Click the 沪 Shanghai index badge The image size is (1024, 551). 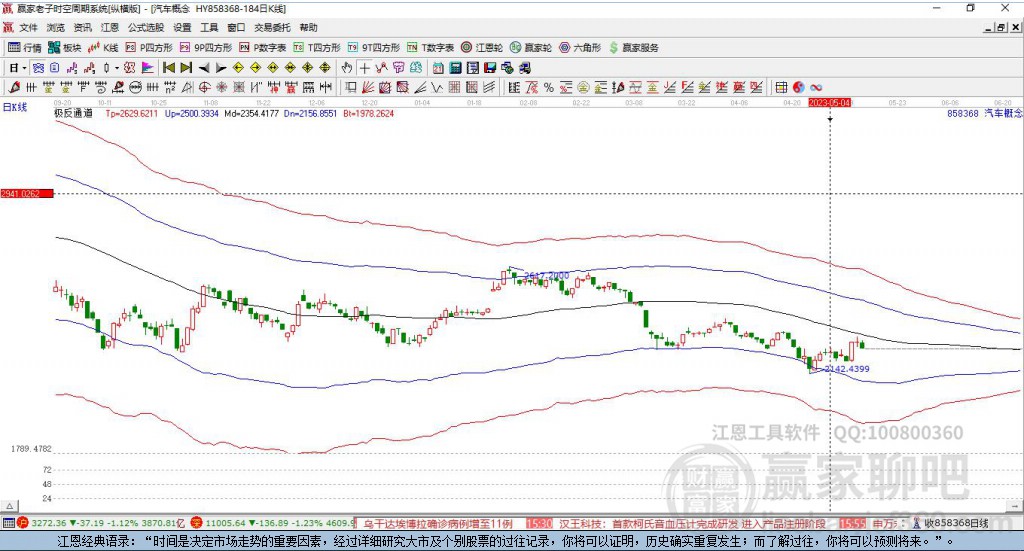point(23,523)
